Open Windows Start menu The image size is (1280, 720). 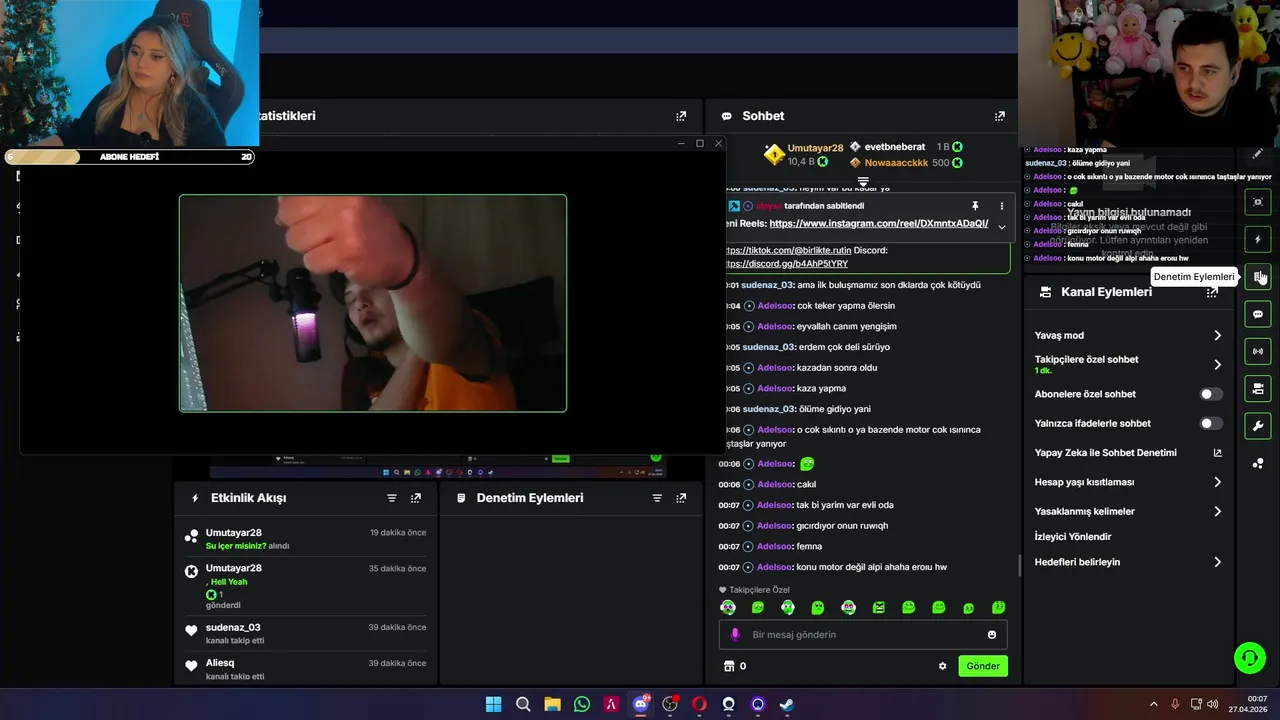(x=493, y=704)
